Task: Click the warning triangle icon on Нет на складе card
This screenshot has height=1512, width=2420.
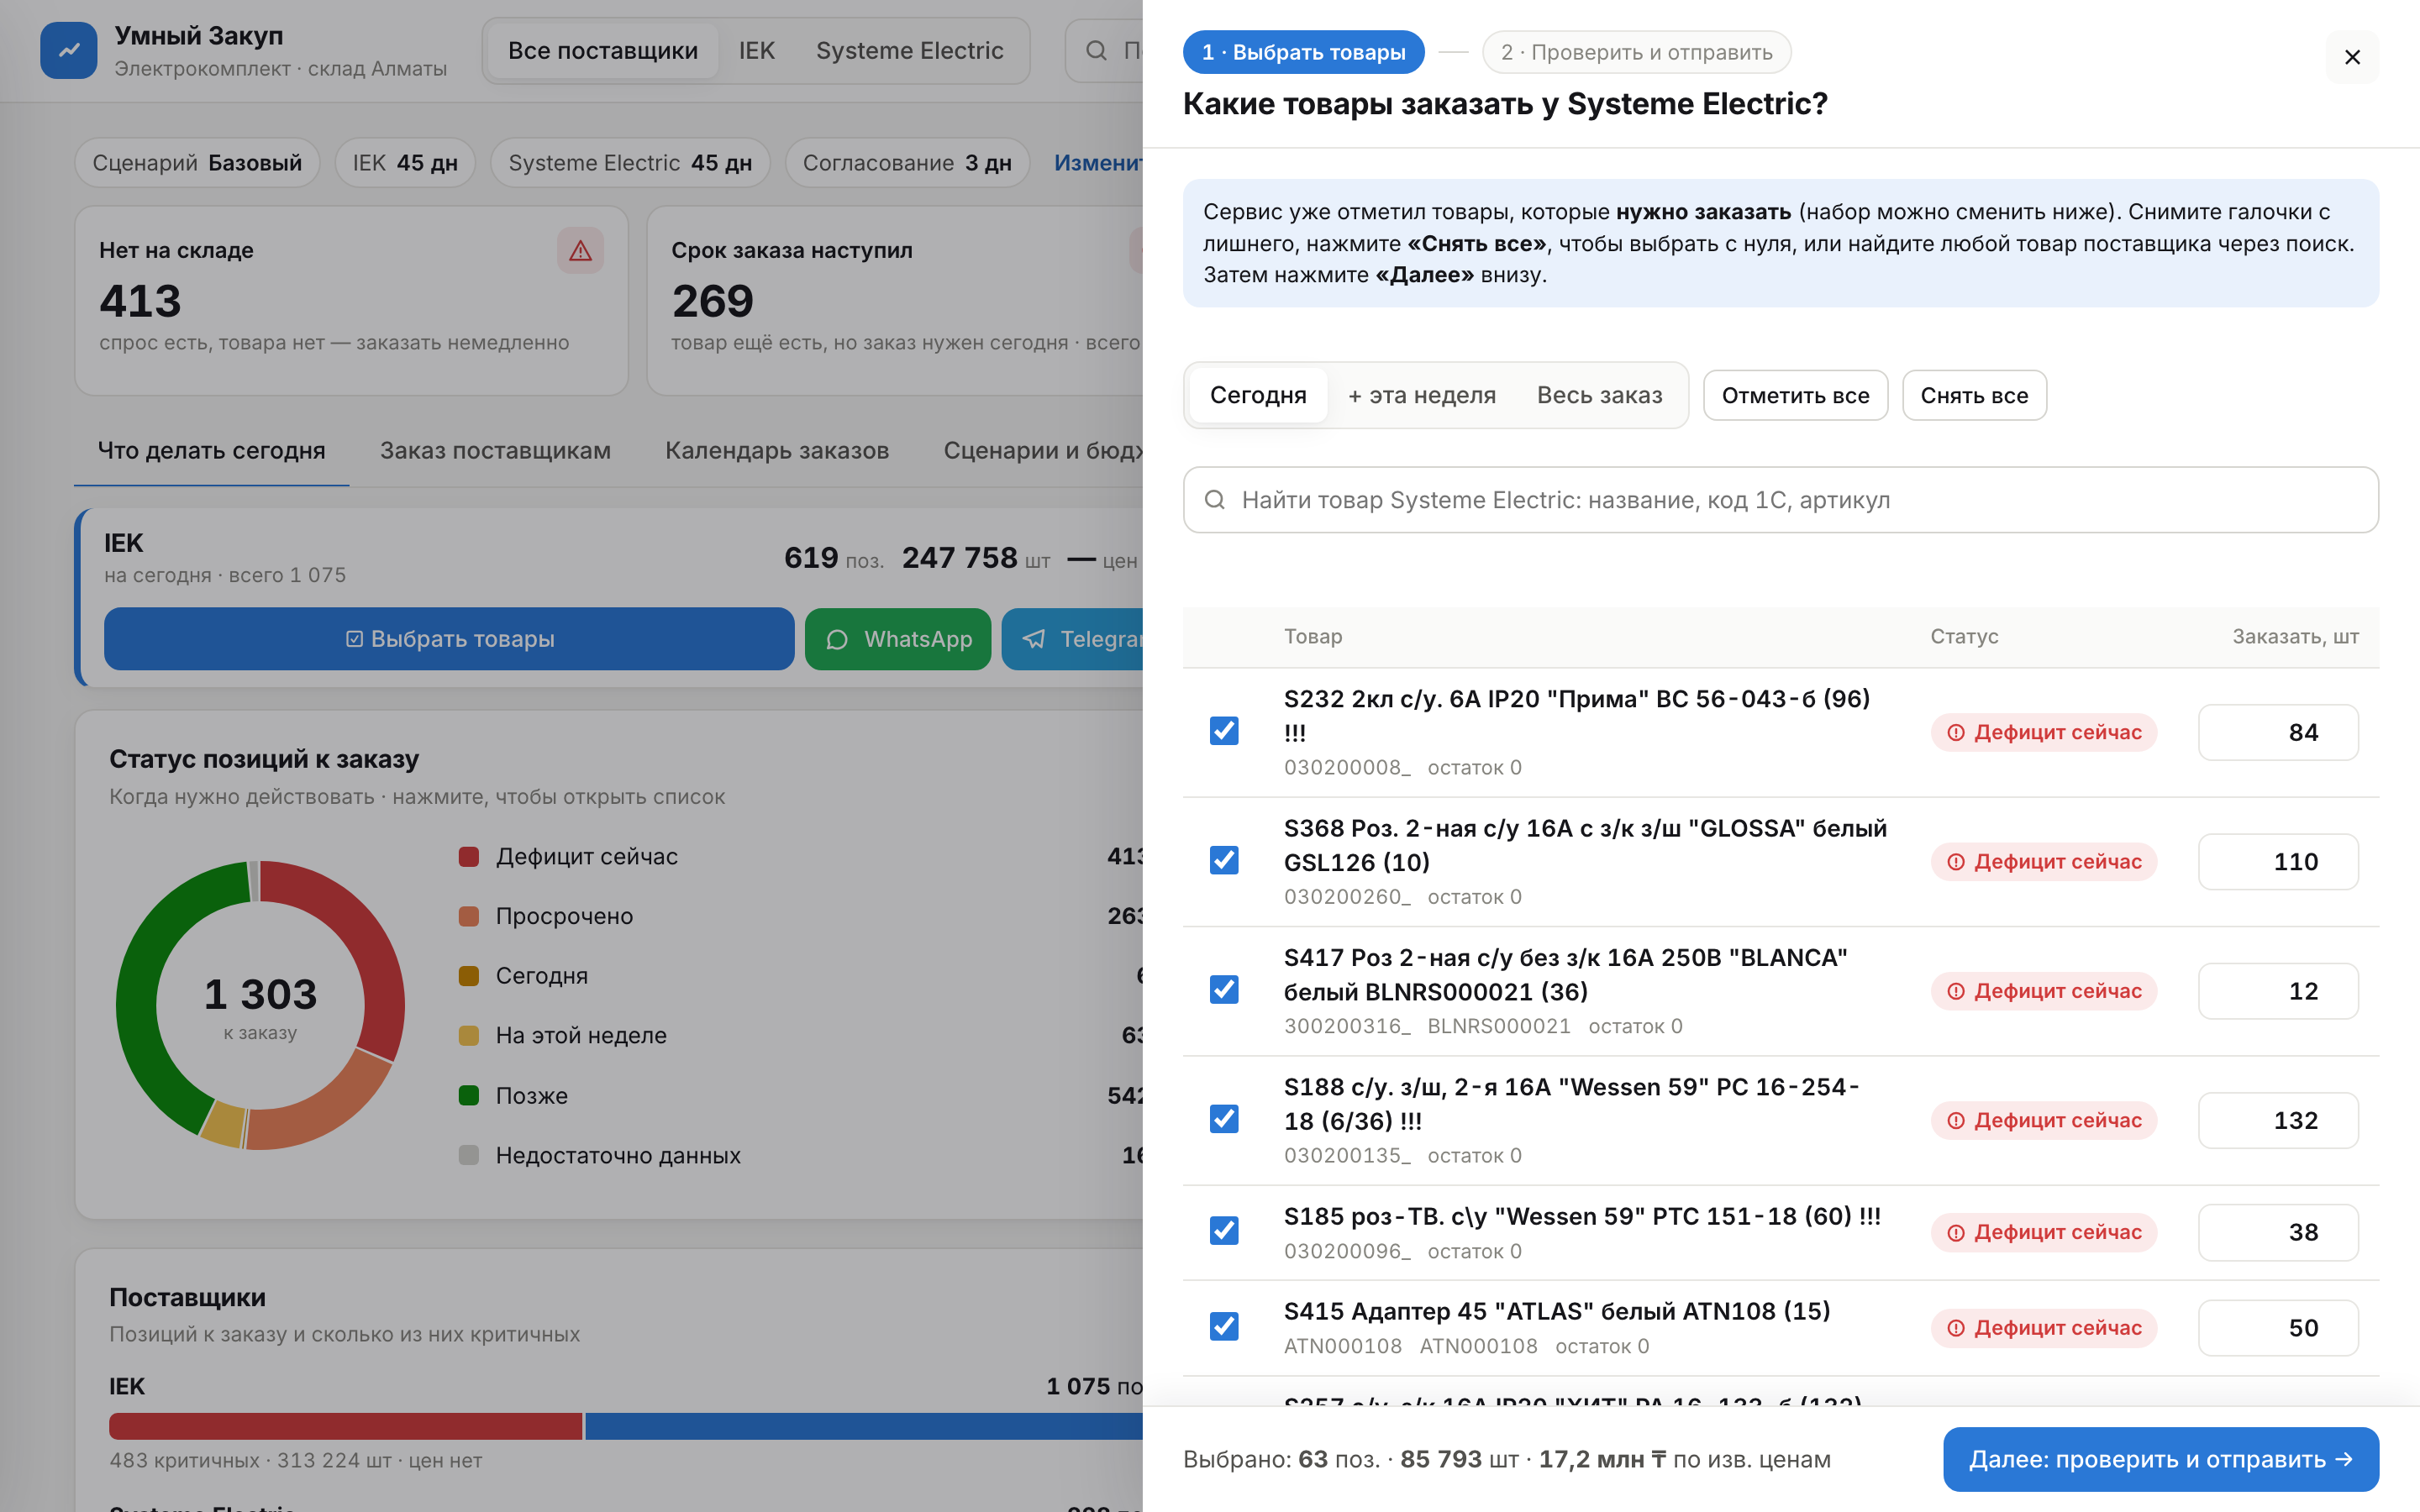Action: [580, 250]
